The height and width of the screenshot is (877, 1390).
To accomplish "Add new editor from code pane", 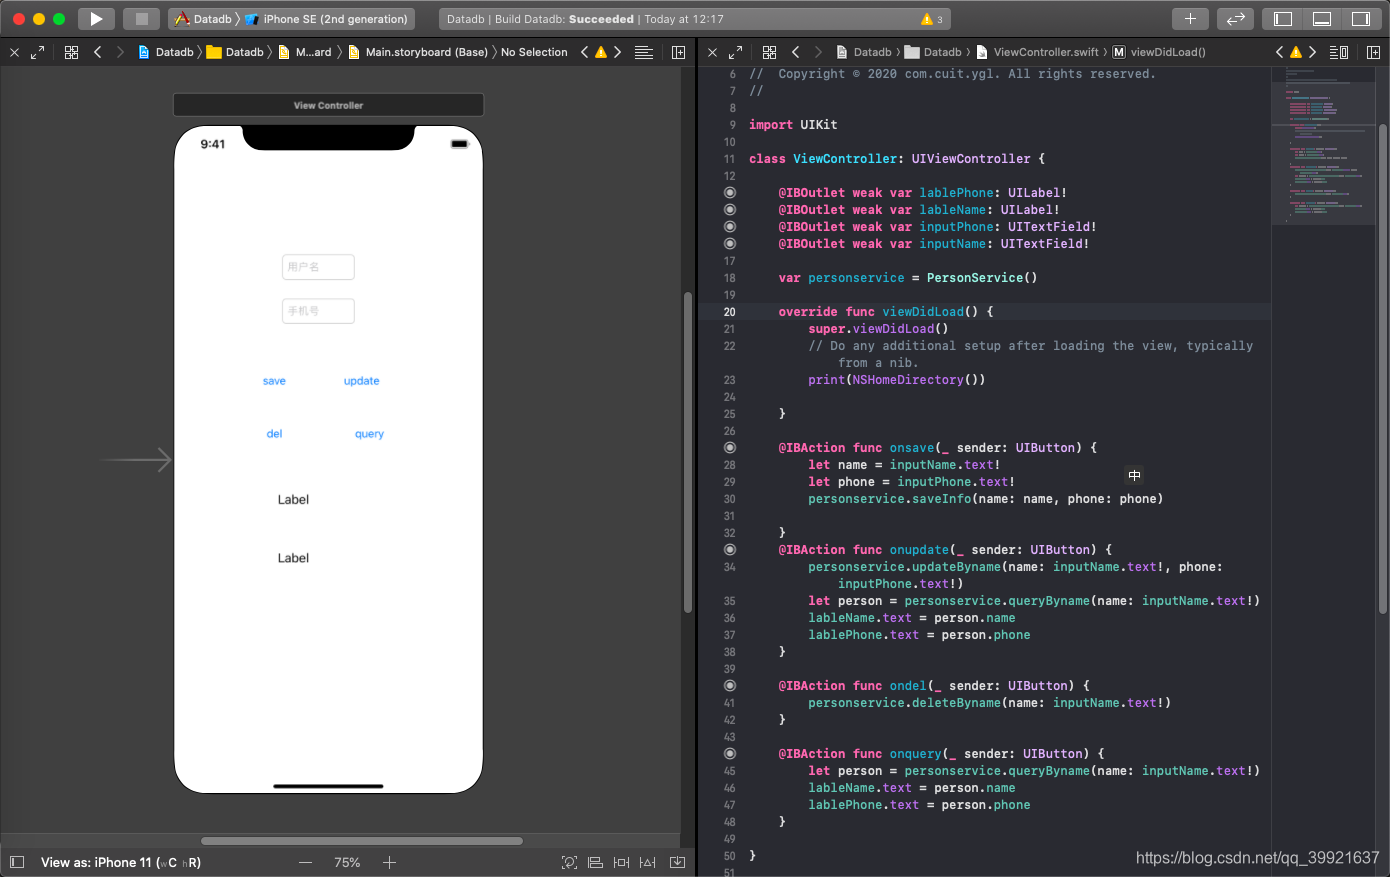I will click(x=1373, y=52).
